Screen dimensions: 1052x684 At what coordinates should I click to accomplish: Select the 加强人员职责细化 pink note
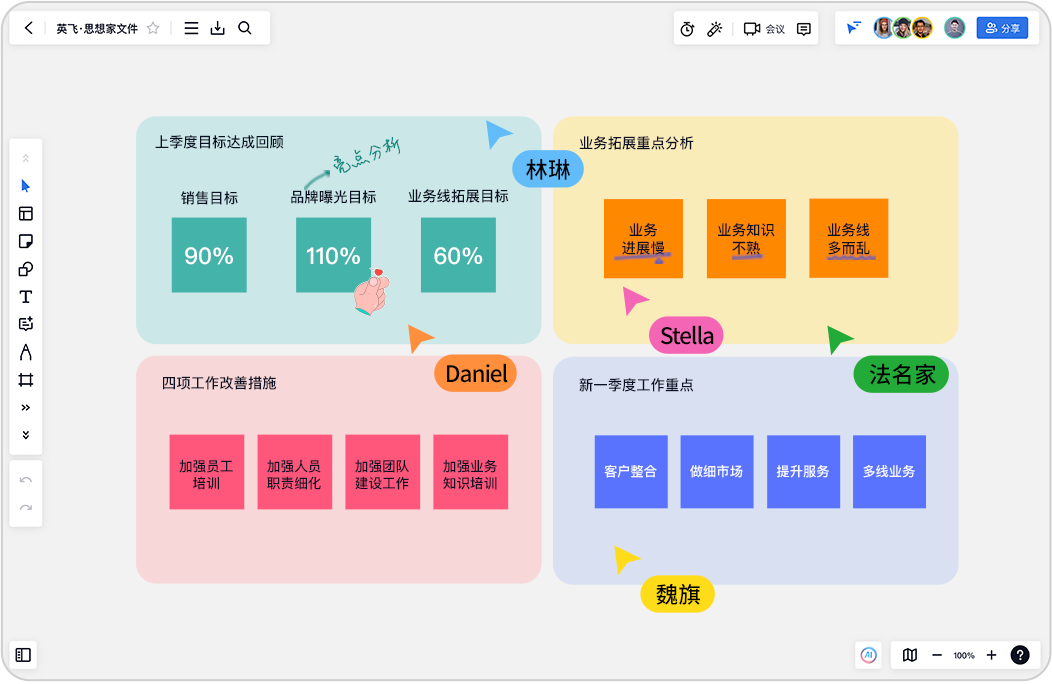point(295,472)
